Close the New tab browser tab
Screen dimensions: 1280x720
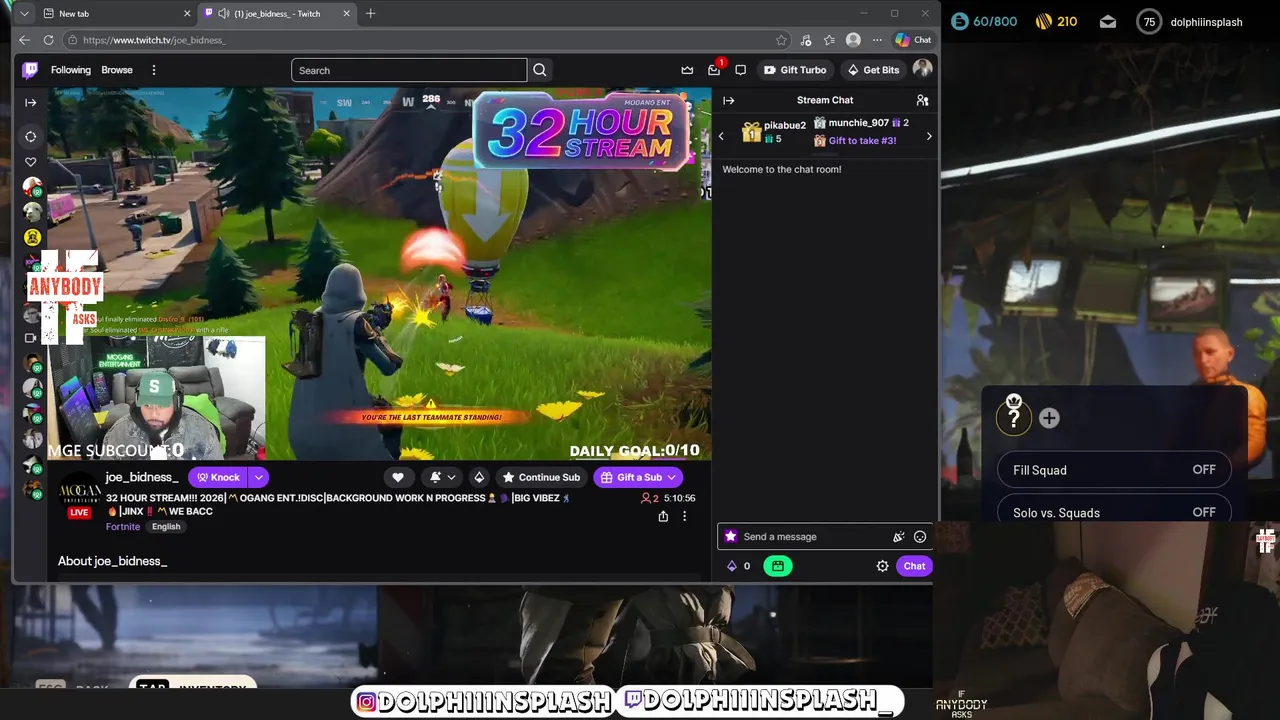click(x=187, y=13)
